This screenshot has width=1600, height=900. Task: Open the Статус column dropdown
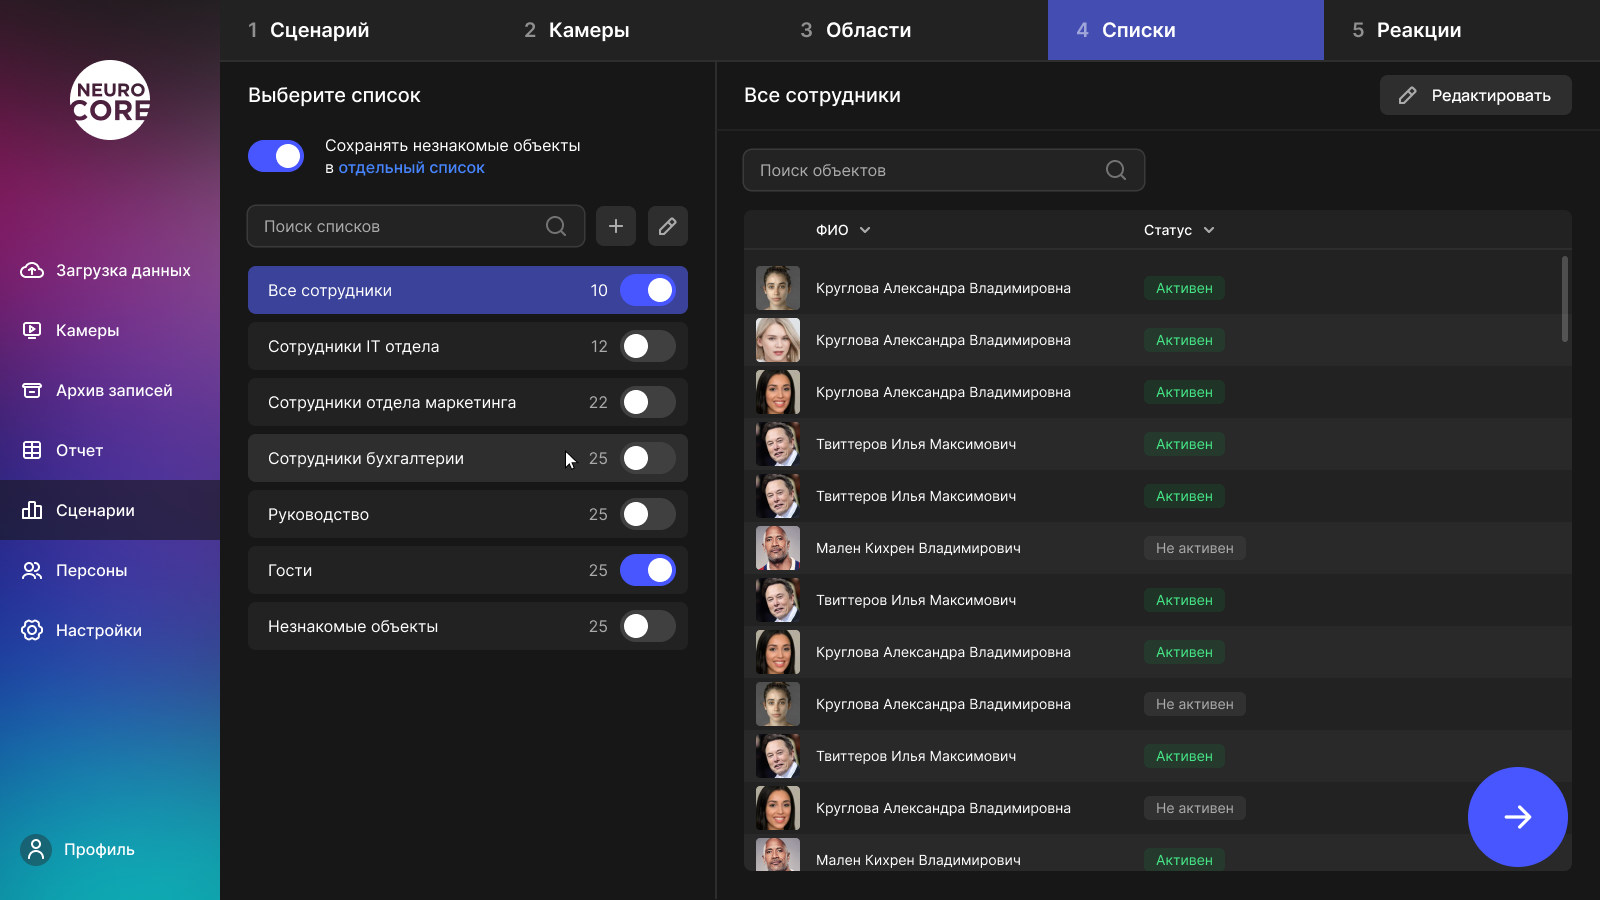[1209, 230]
